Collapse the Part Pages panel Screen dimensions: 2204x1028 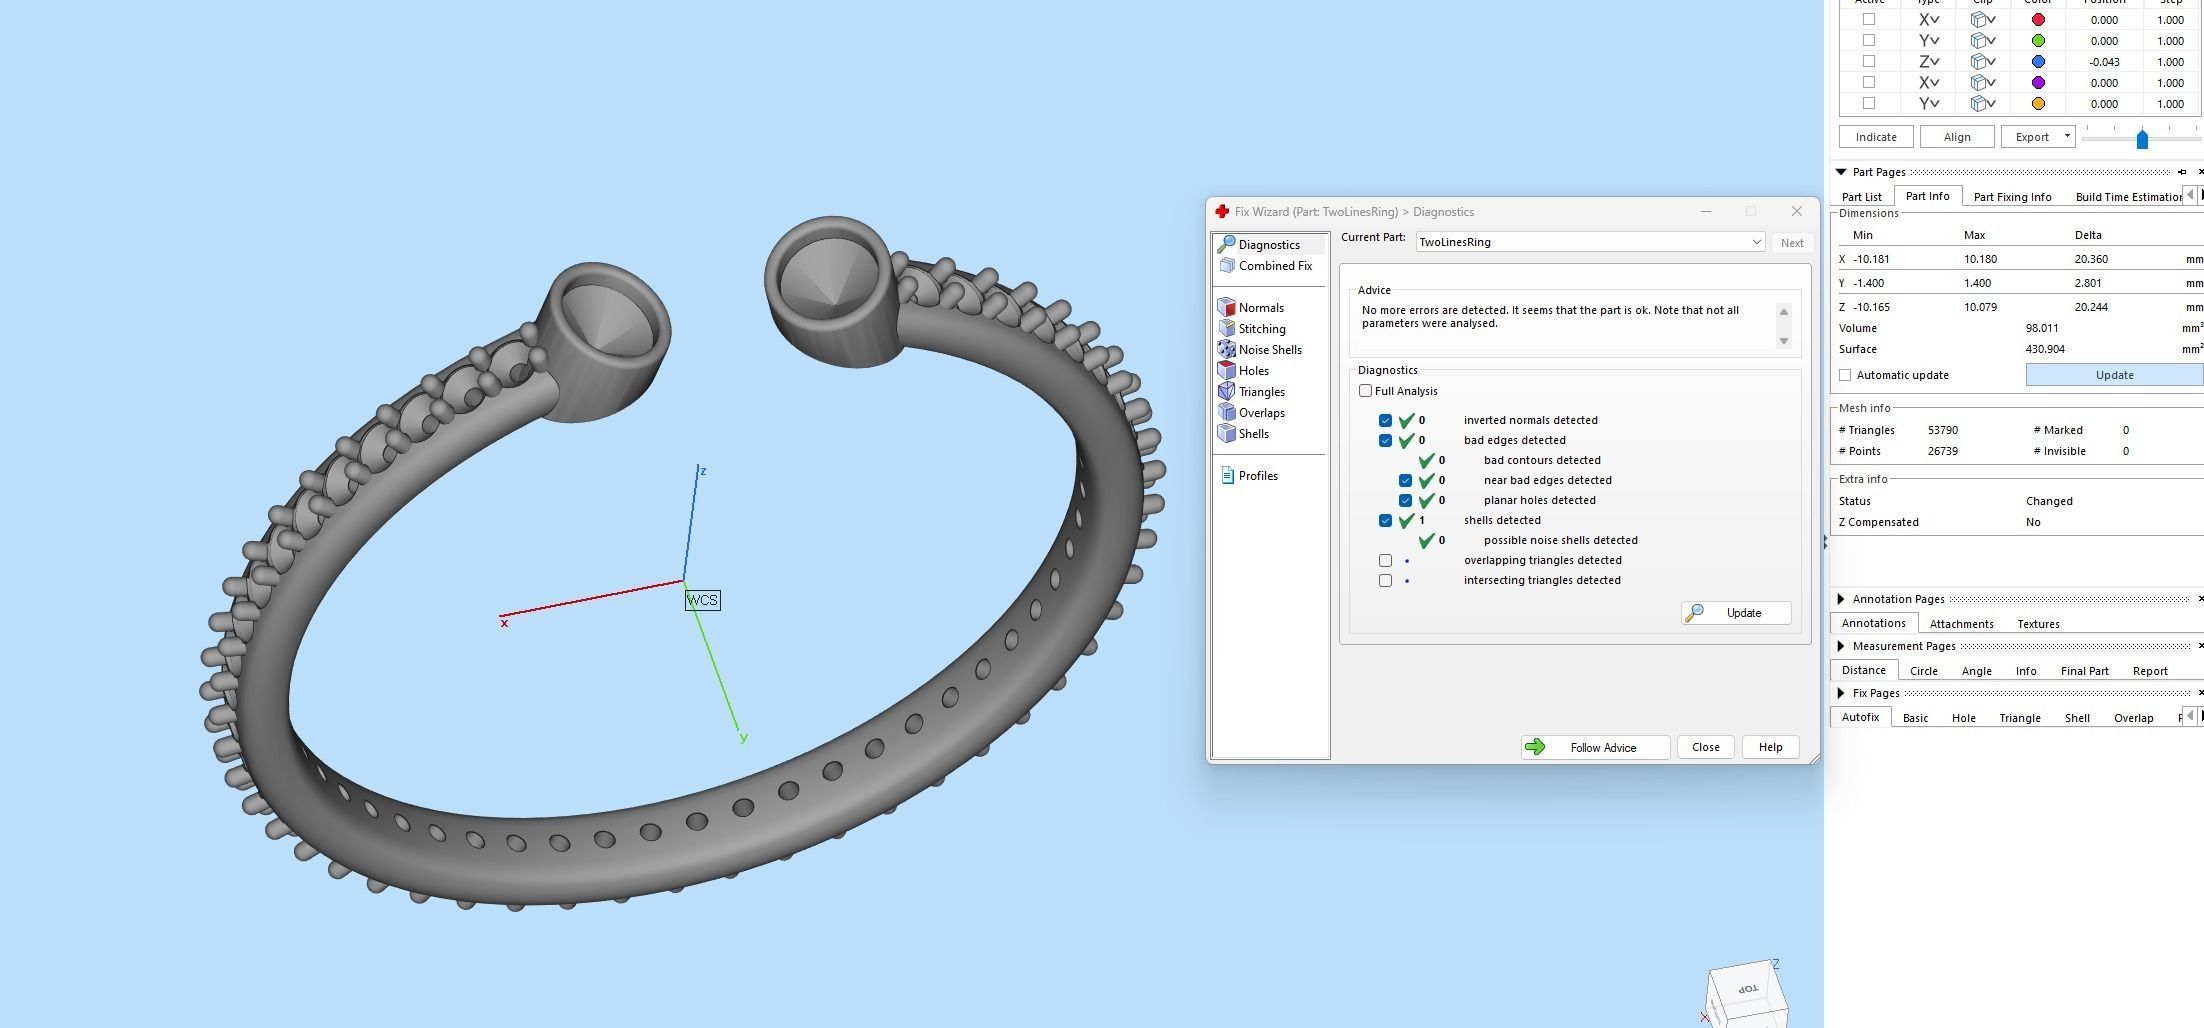[1841, 172]
